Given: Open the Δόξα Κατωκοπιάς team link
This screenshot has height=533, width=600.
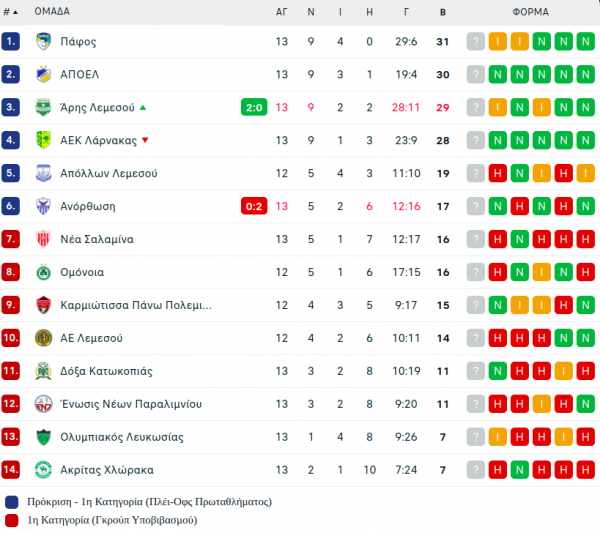Looking at the screenshot, I should tap(106, 371).
